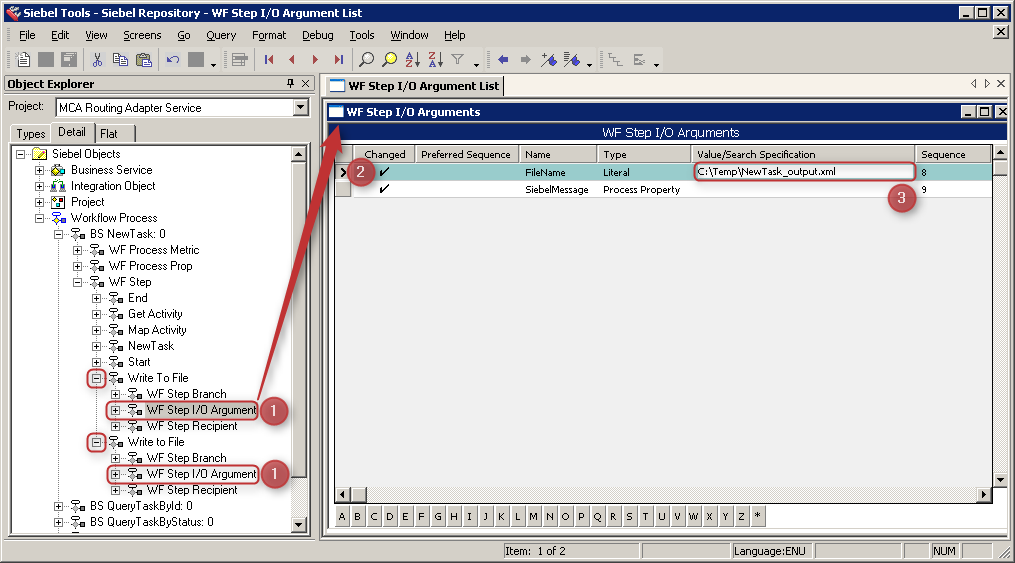Filter records by letter S button

(629, 516)
